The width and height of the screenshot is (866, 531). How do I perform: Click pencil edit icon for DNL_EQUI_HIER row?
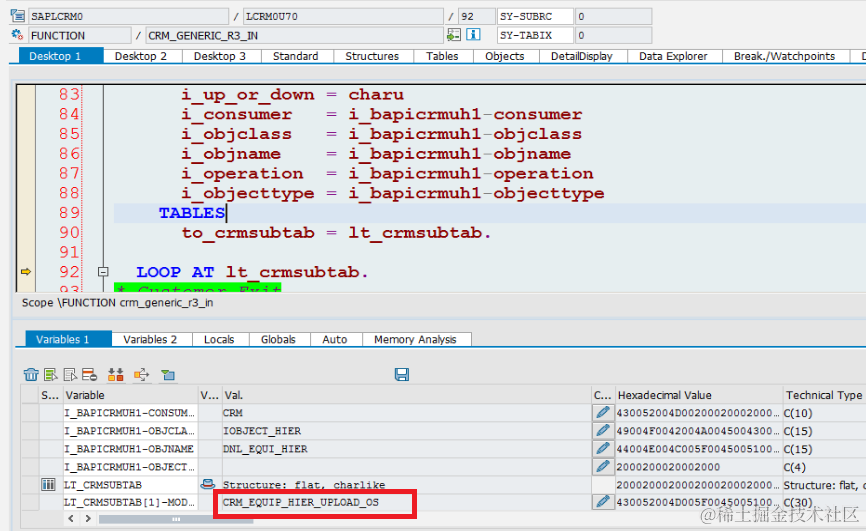coord(603,448)
